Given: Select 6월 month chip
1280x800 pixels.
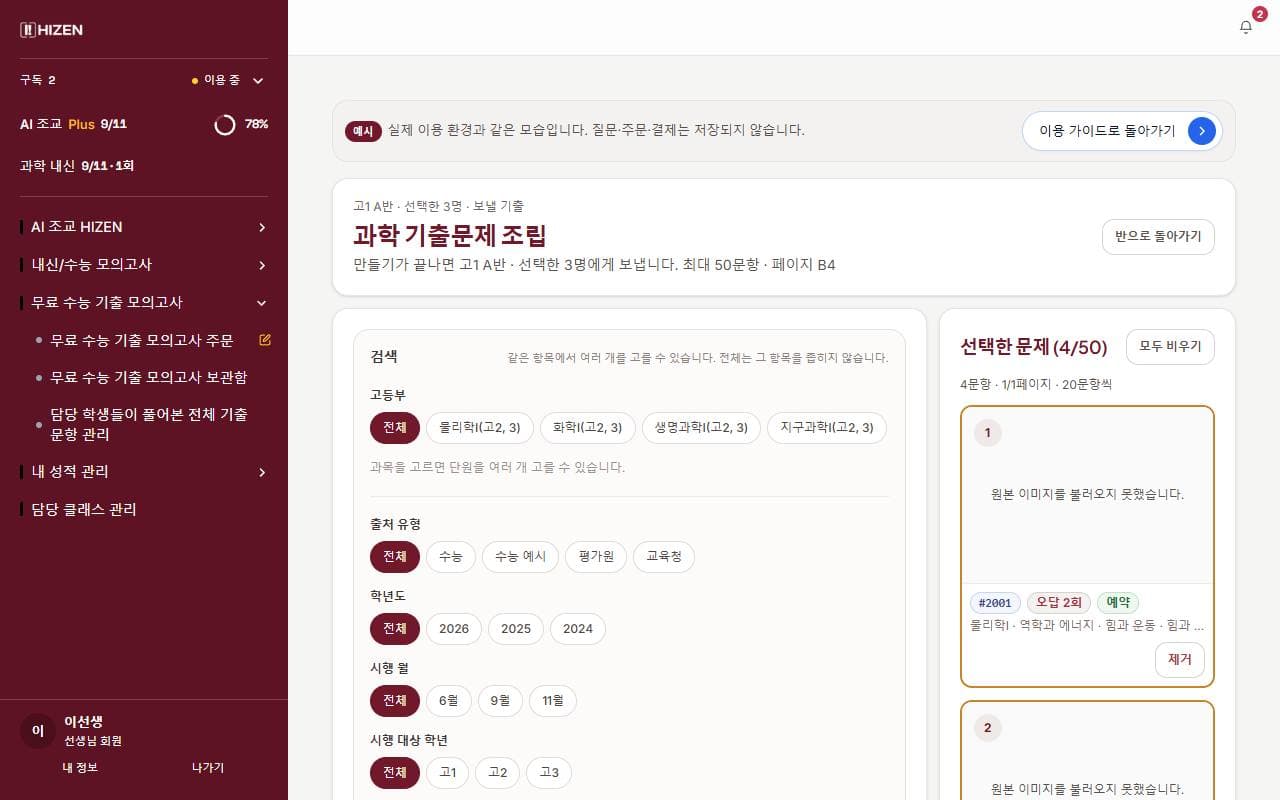Looking at the screenshot, I should [449, 700].
